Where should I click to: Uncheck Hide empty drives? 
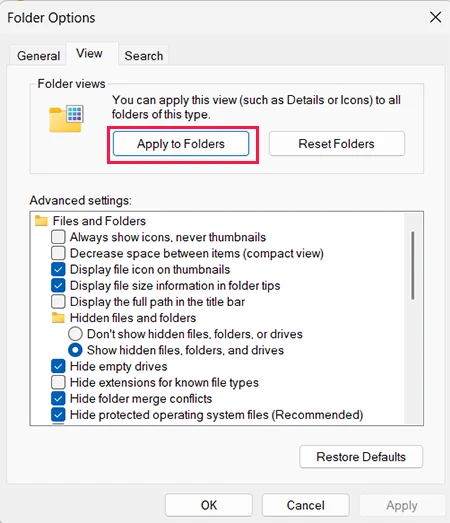tap(58, 366)
